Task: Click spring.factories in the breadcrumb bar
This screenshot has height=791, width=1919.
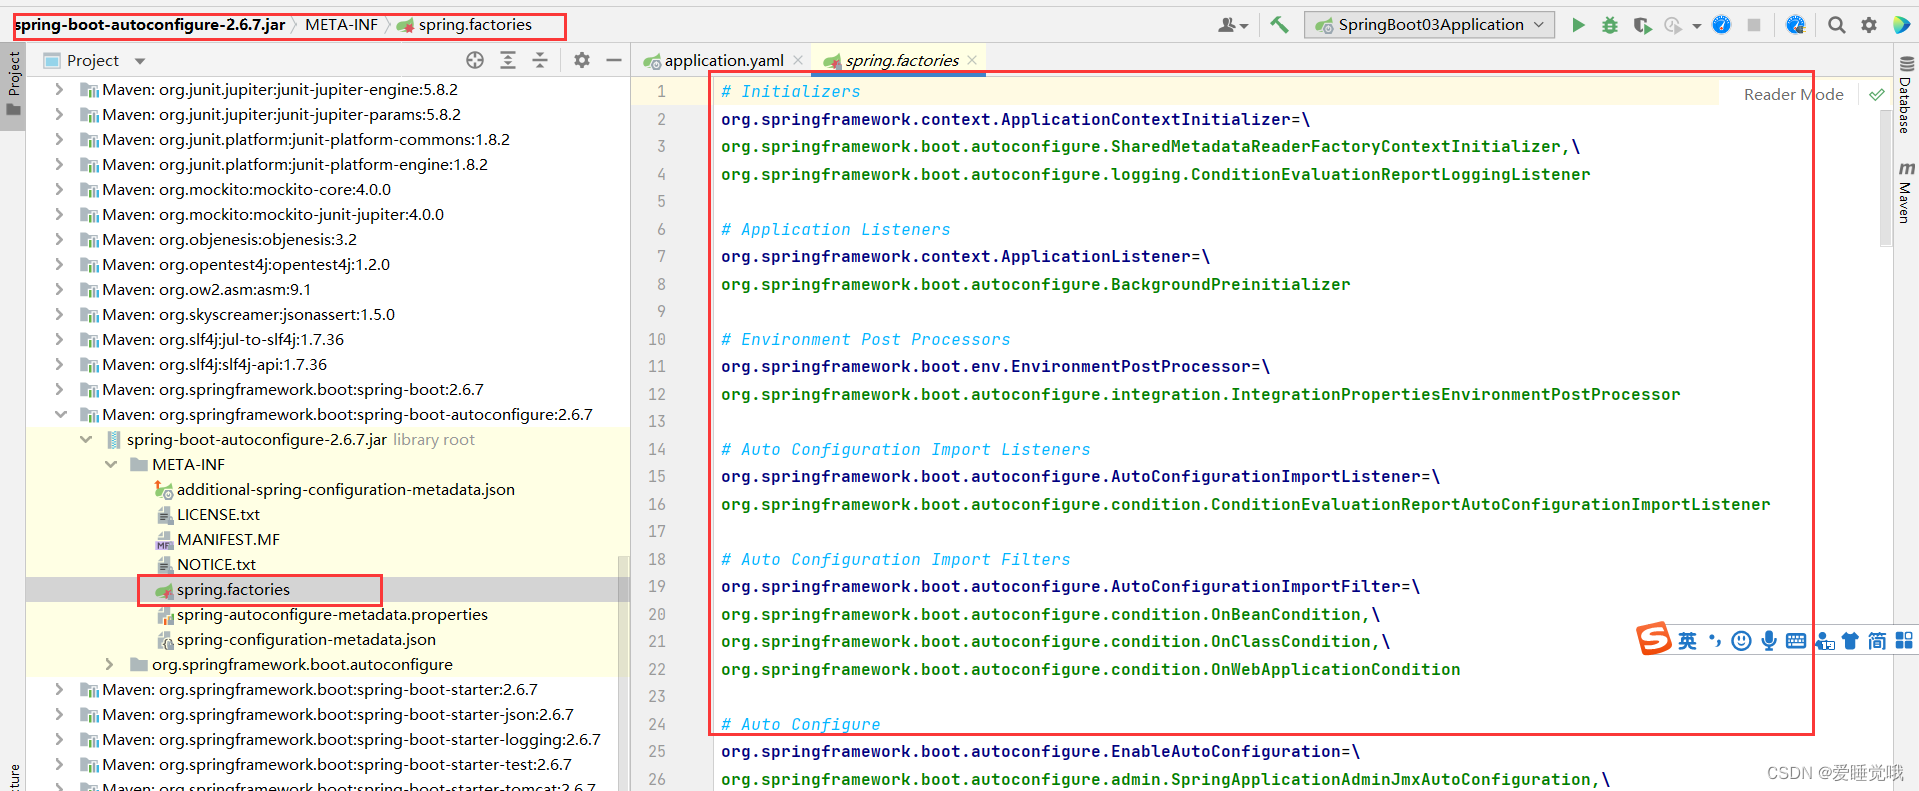Action: [465, 25]
